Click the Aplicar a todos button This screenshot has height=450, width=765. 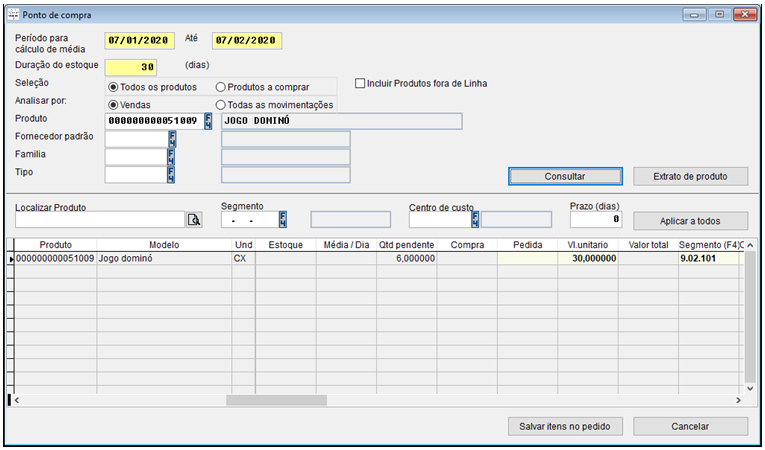(x=690, y=221)
